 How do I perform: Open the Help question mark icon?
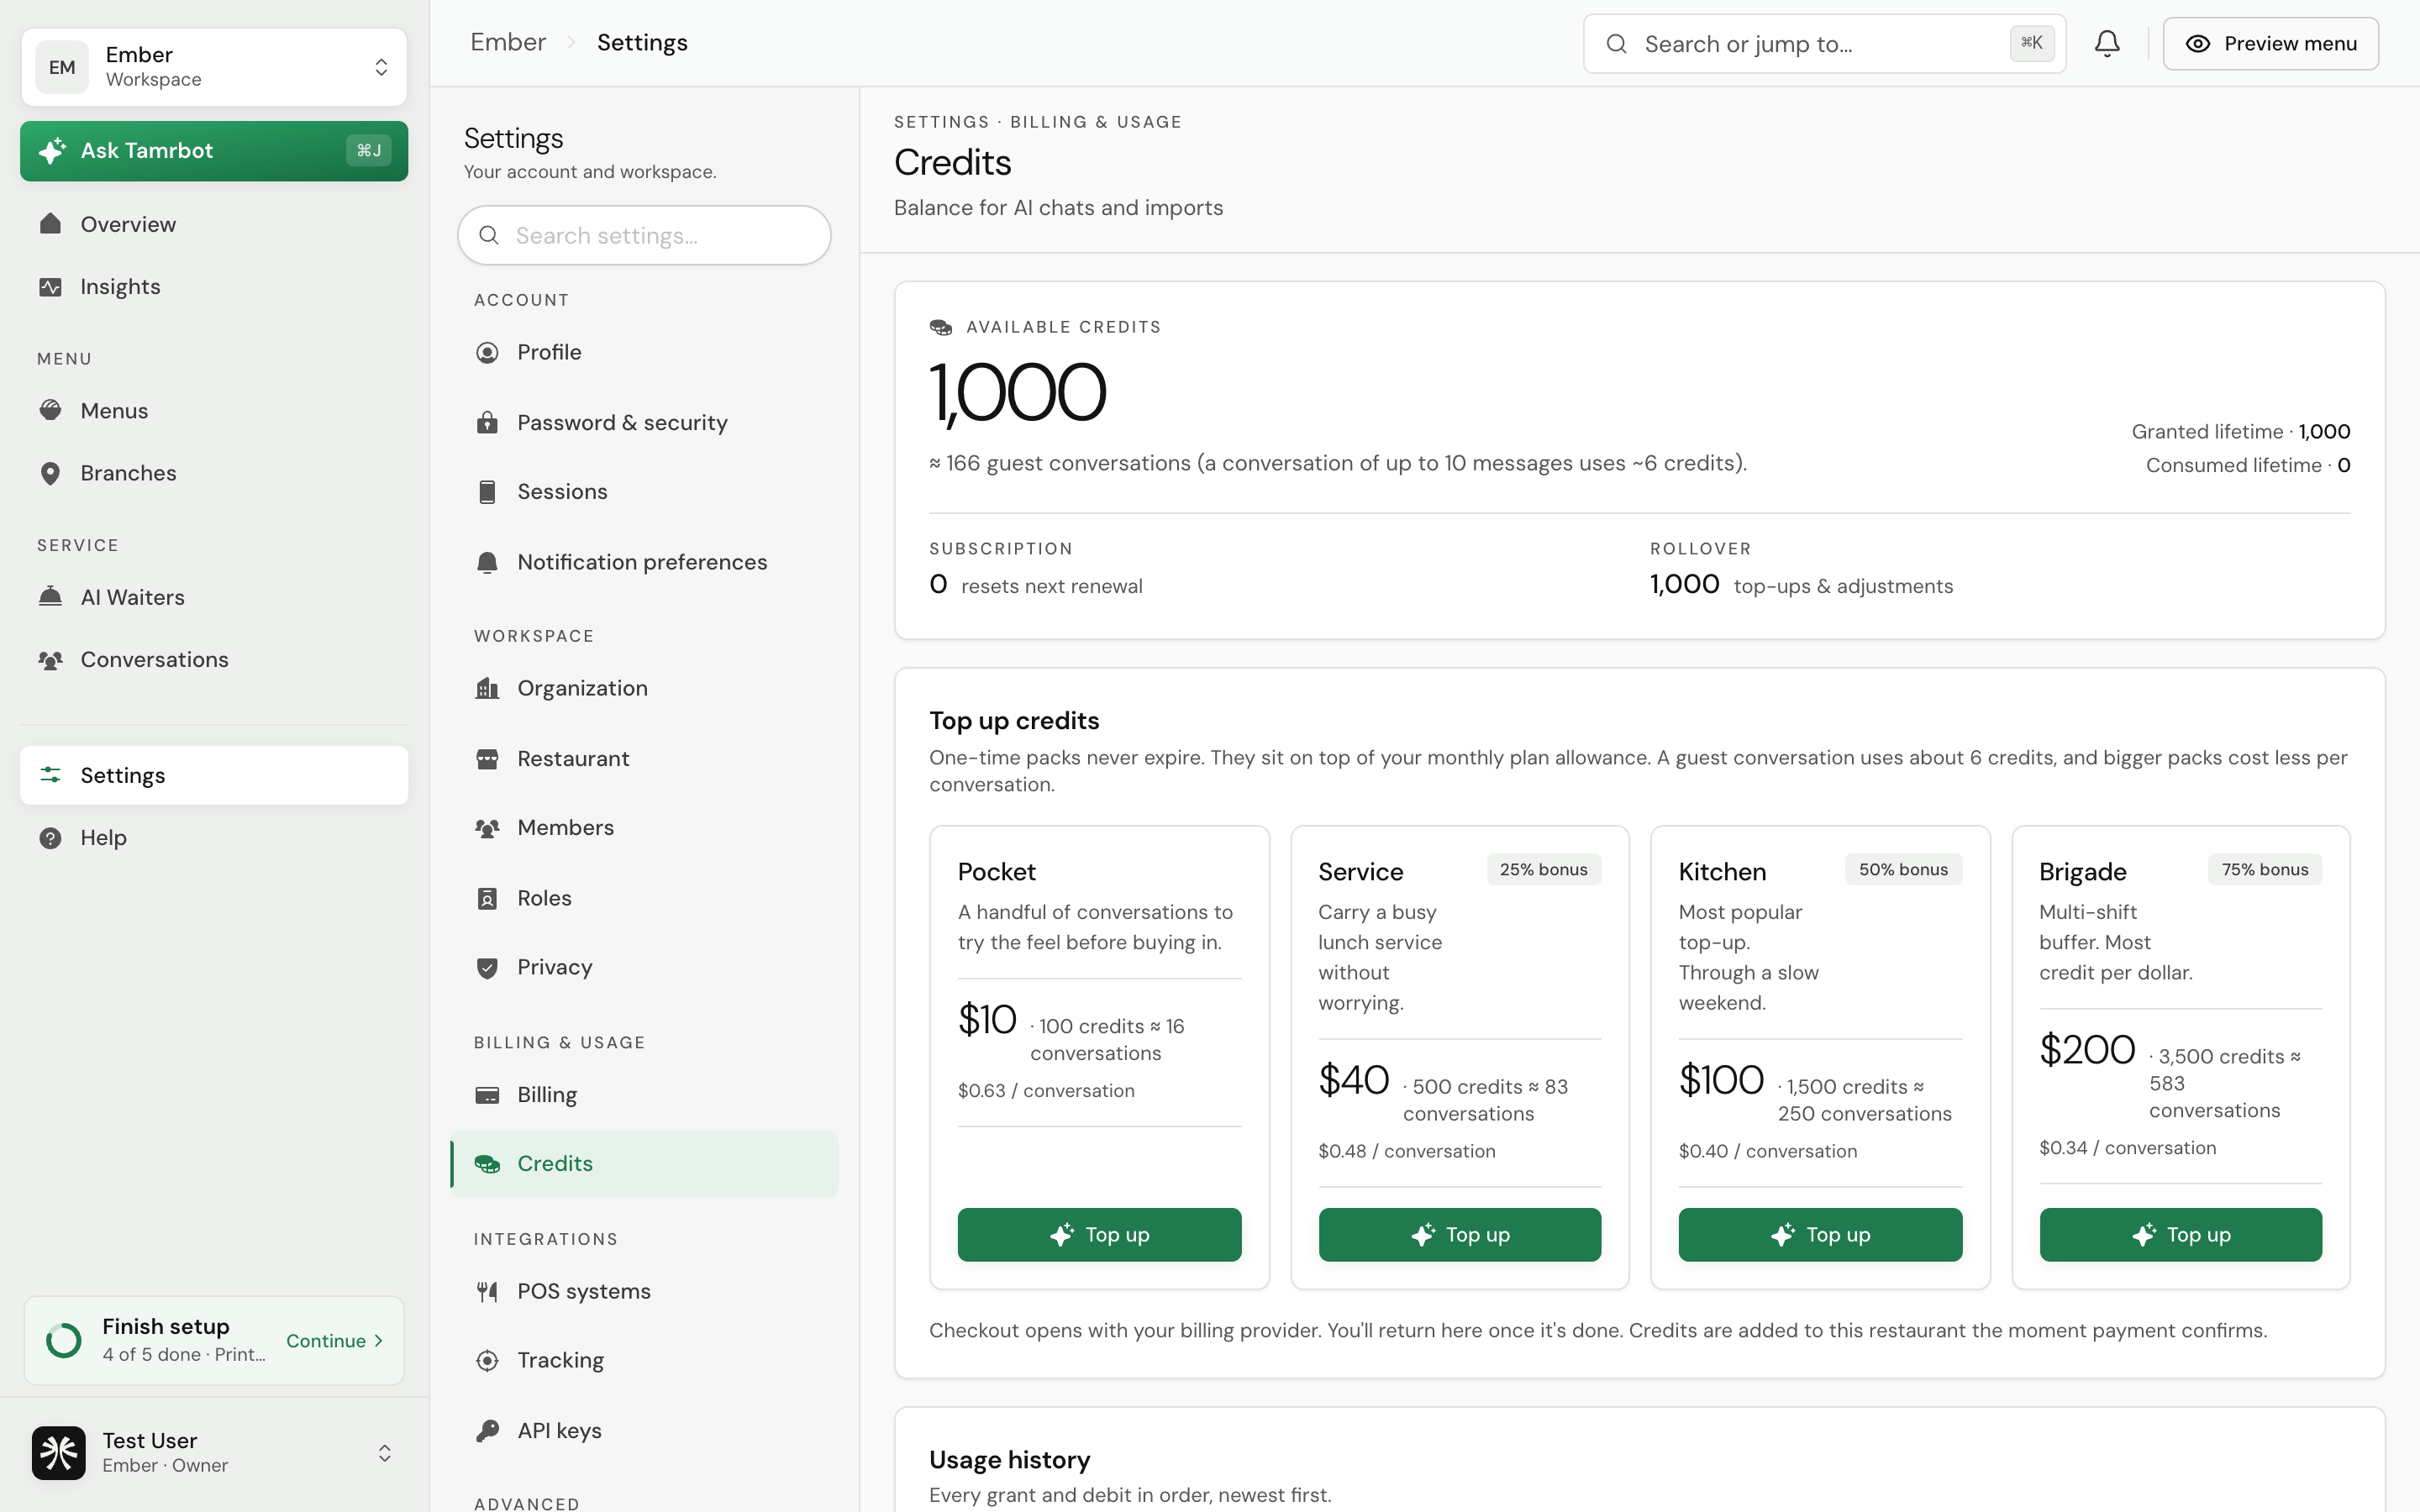tap(50, 838)
